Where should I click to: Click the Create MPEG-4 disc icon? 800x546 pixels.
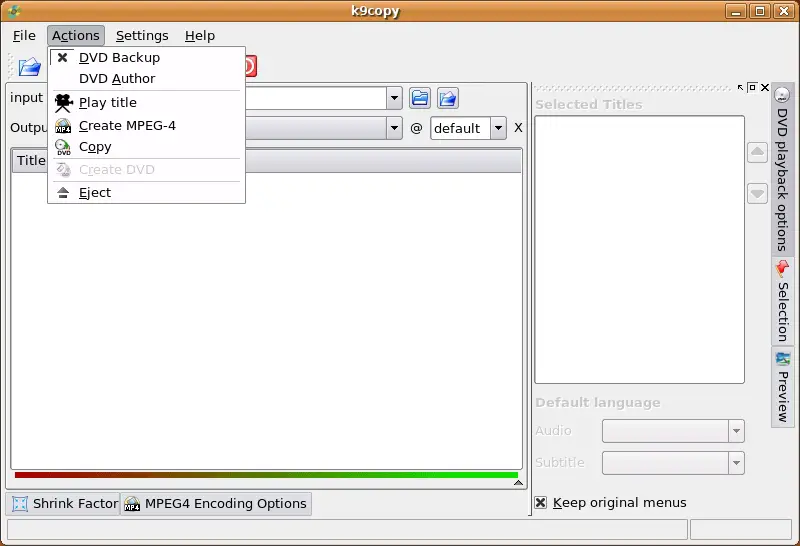(63, 126)
